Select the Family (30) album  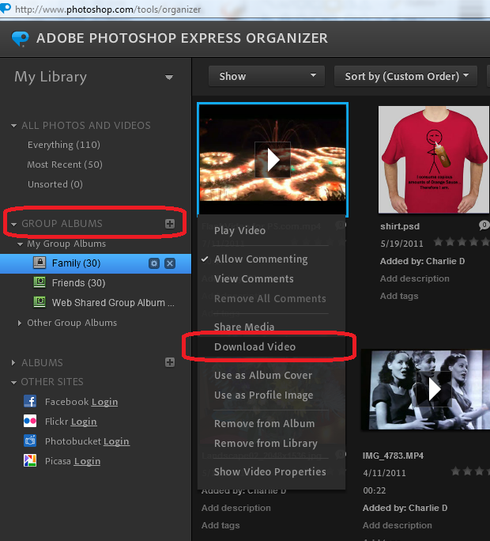(x=76, y=263)
